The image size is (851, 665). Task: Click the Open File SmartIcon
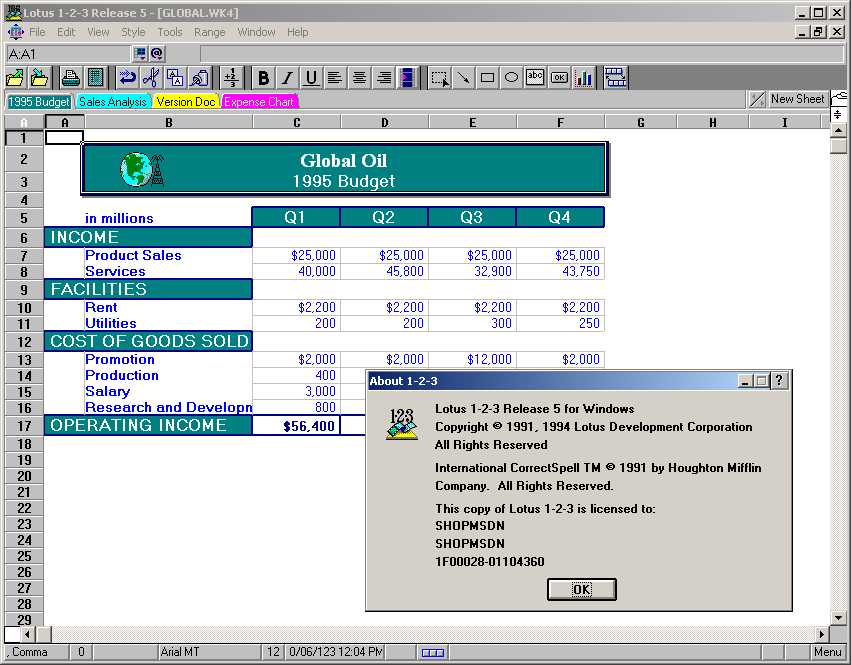[15, 78]
